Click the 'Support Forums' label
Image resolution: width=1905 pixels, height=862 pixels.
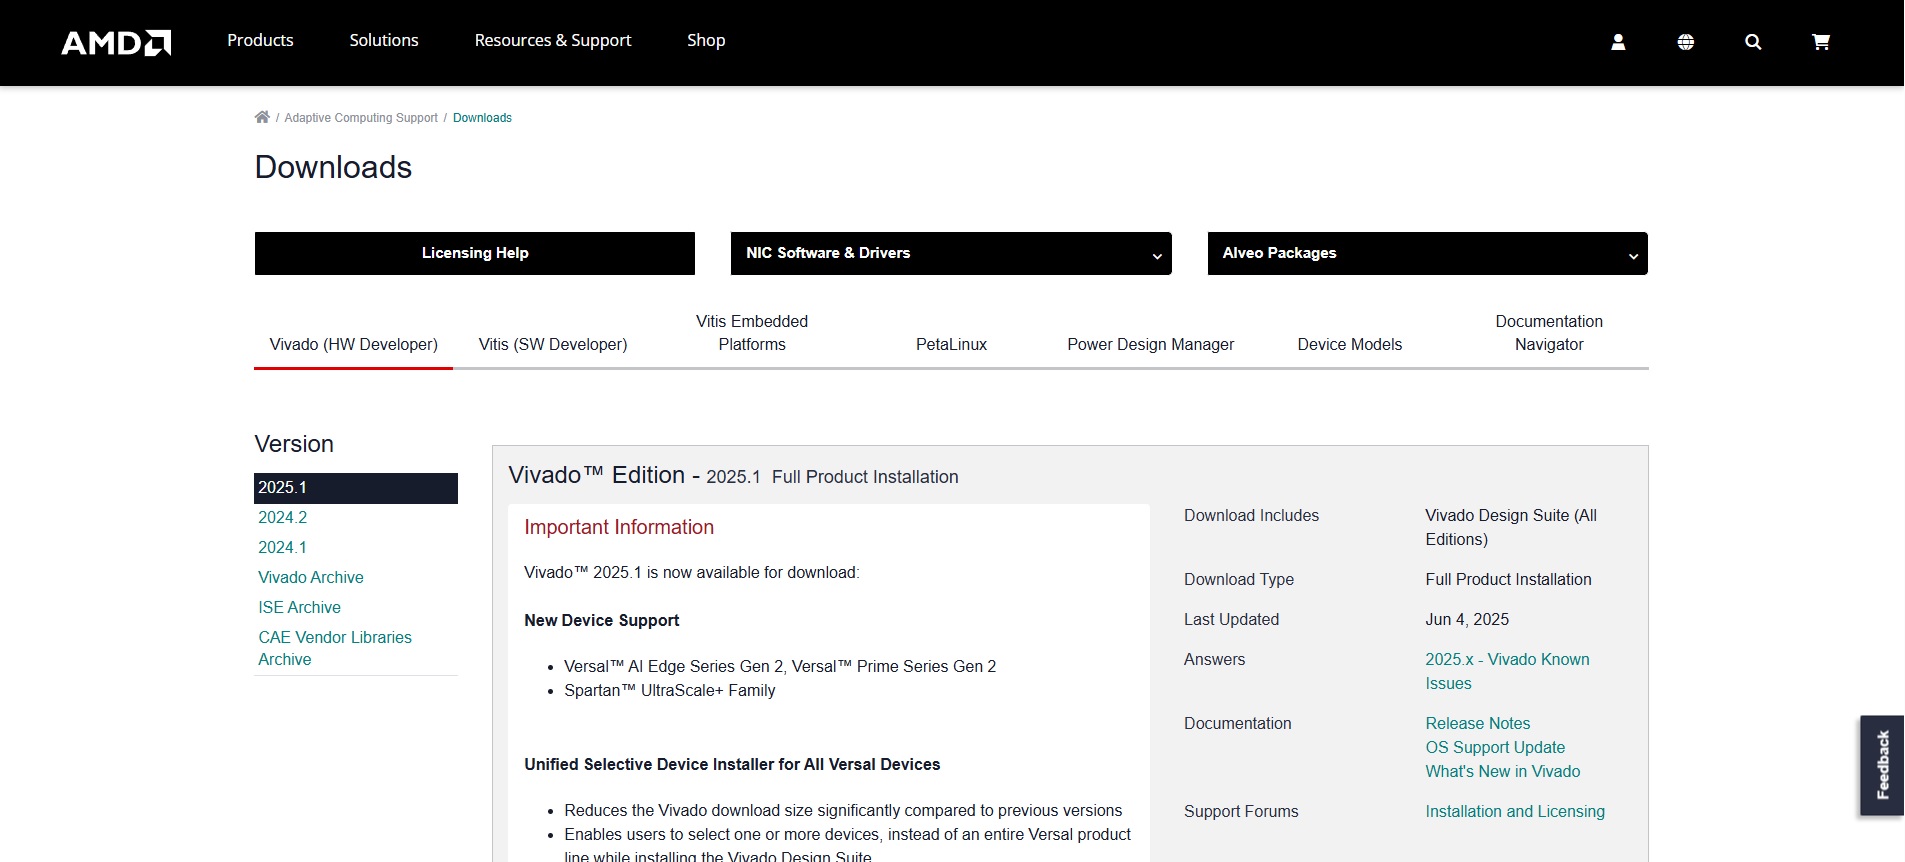pyautogui.click(x=1241, y=811)
